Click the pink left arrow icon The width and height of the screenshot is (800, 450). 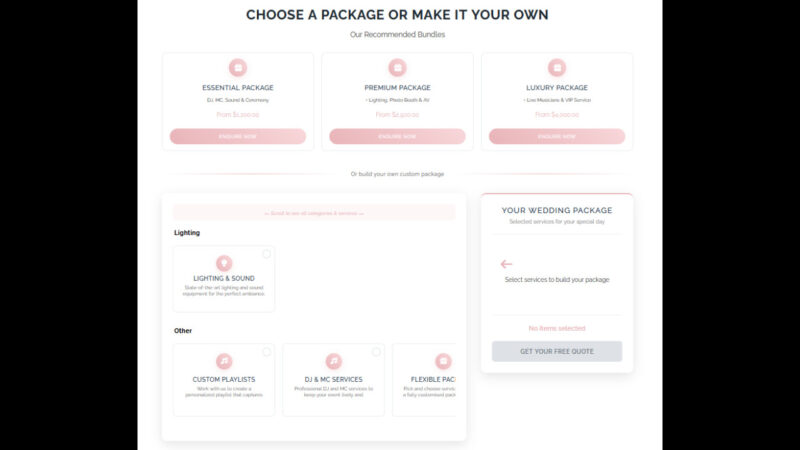tap(506, 264)
